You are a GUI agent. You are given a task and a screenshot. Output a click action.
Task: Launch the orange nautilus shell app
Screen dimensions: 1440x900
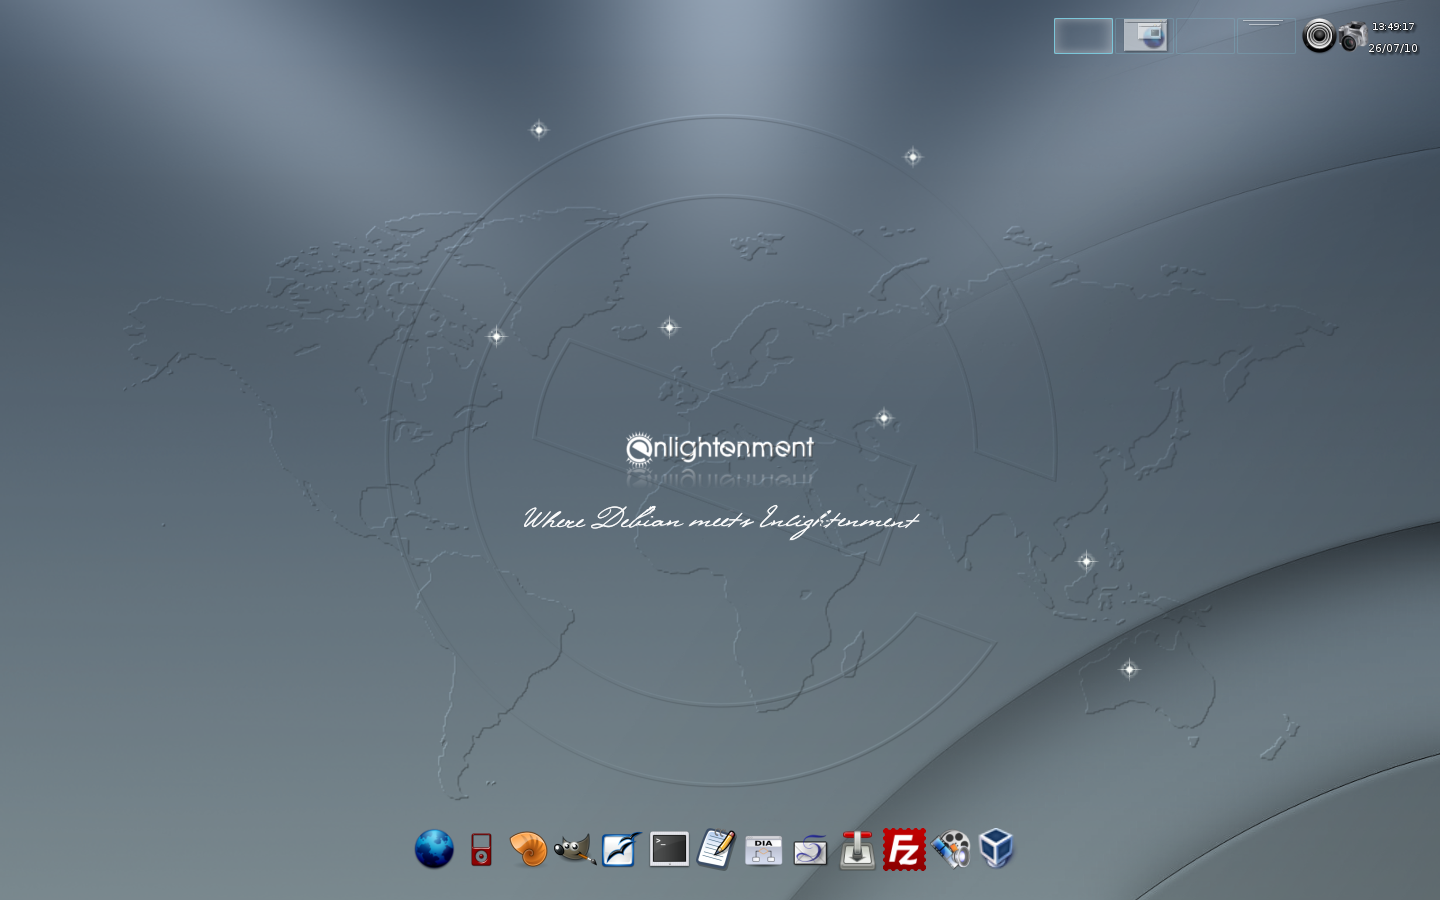point(528,849)
